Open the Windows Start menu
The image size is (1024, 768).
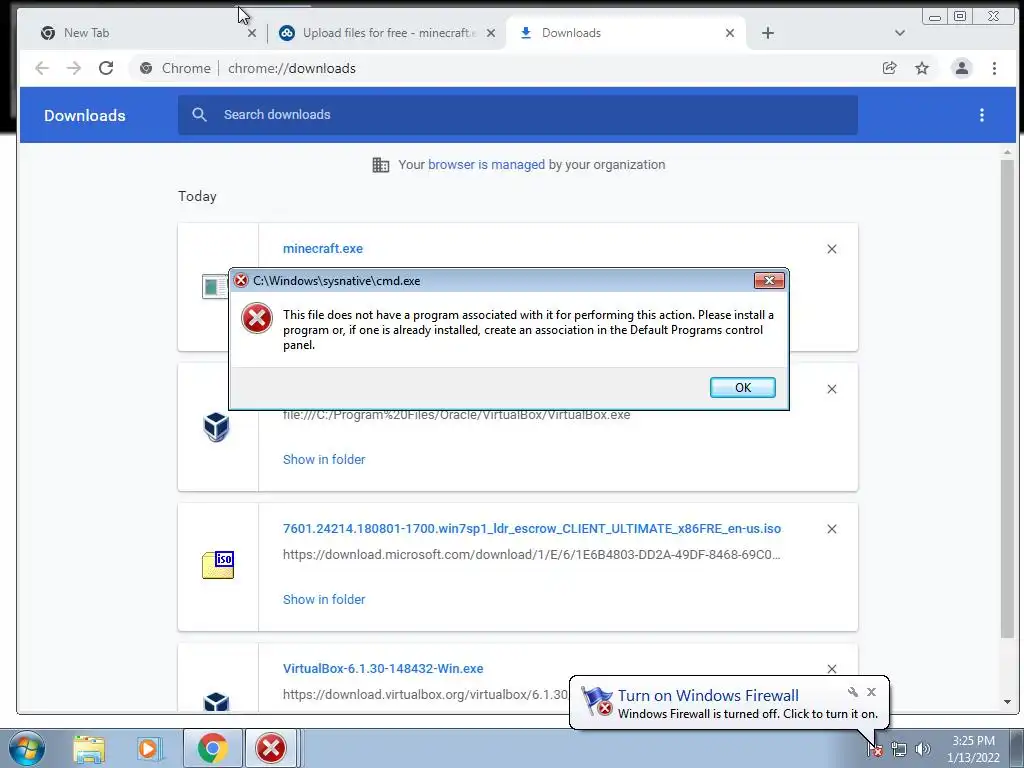pos(25,748)
